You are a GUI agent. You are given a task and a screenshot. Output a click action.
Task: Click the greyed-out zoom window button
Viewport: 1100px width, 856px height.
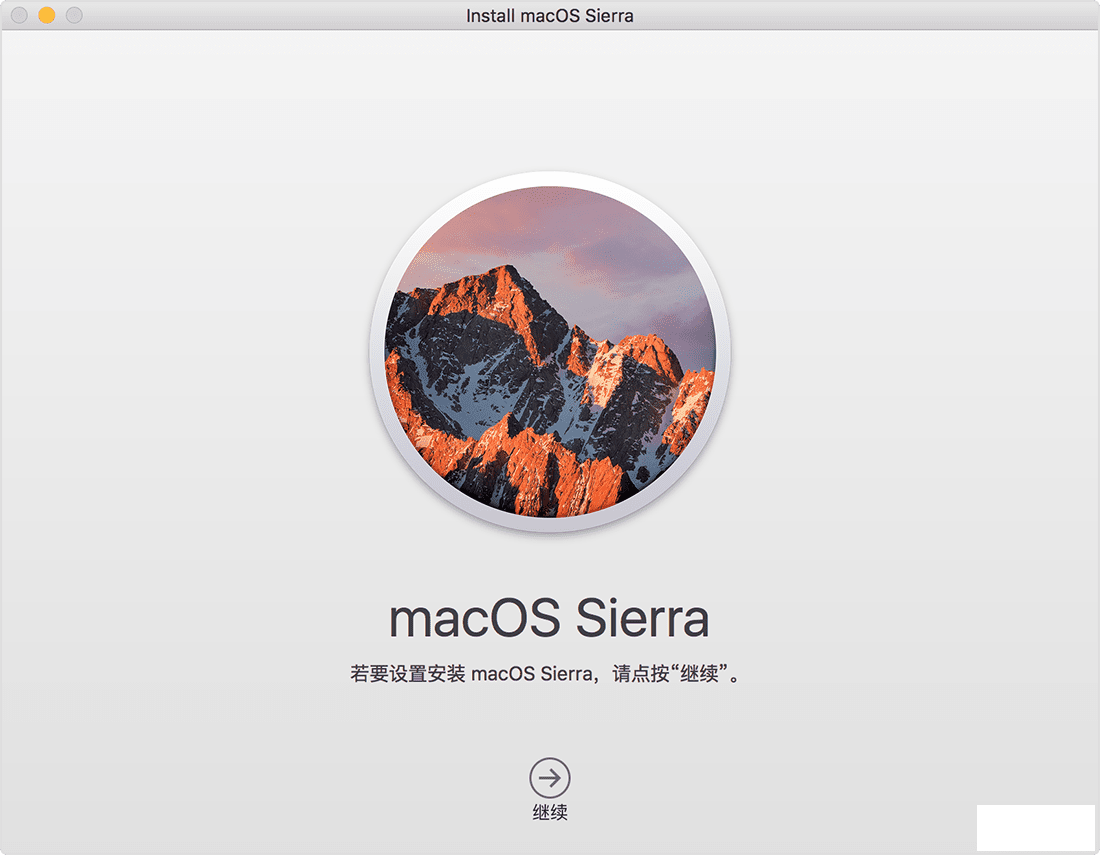[74, 15]
